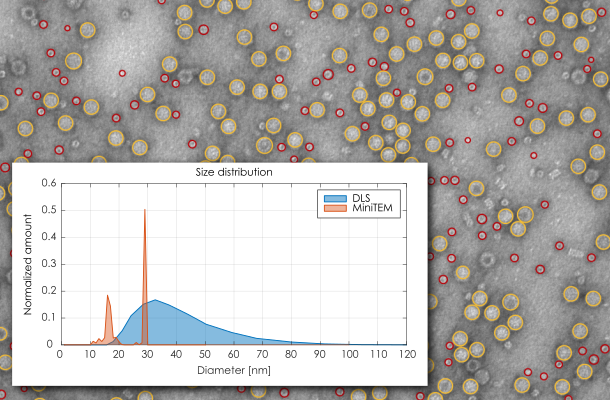Click the y-axis tick label 0.6
610x400 pixels.
[x=47, y=185]
